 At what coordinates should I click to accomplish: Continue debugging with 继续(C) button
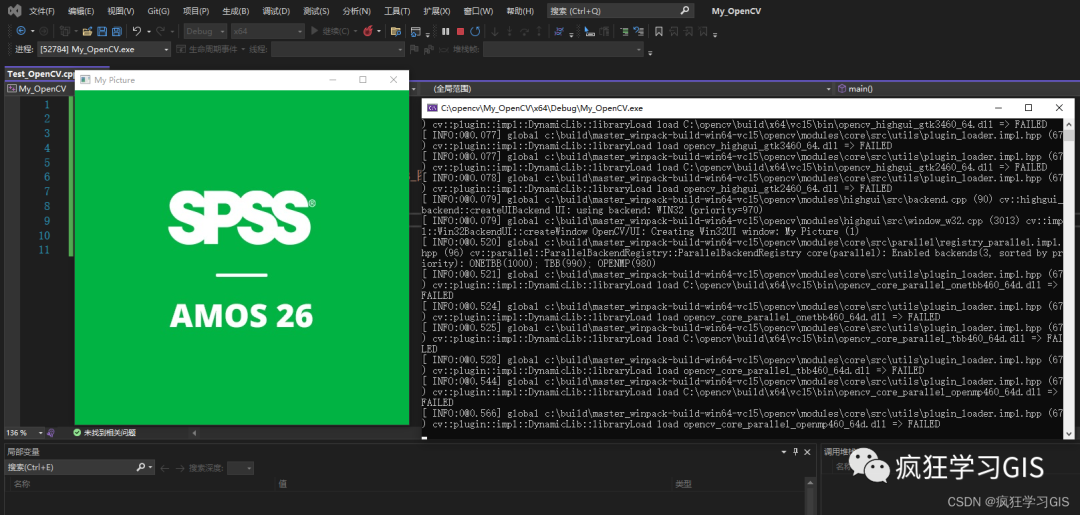tap(331, 31)
